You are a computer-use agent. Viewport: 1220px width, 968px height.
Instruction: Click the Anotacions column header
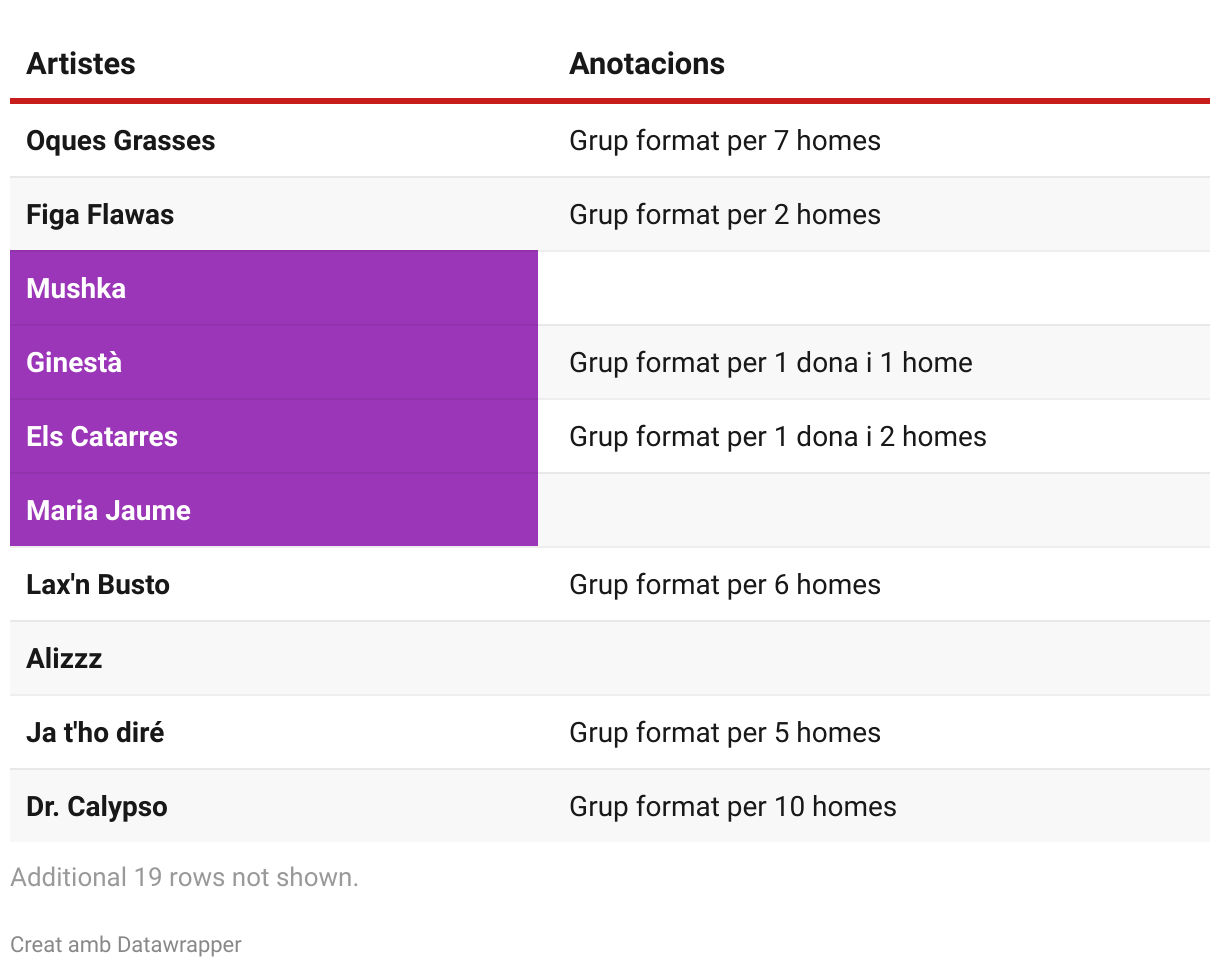(x=647, y=64)
